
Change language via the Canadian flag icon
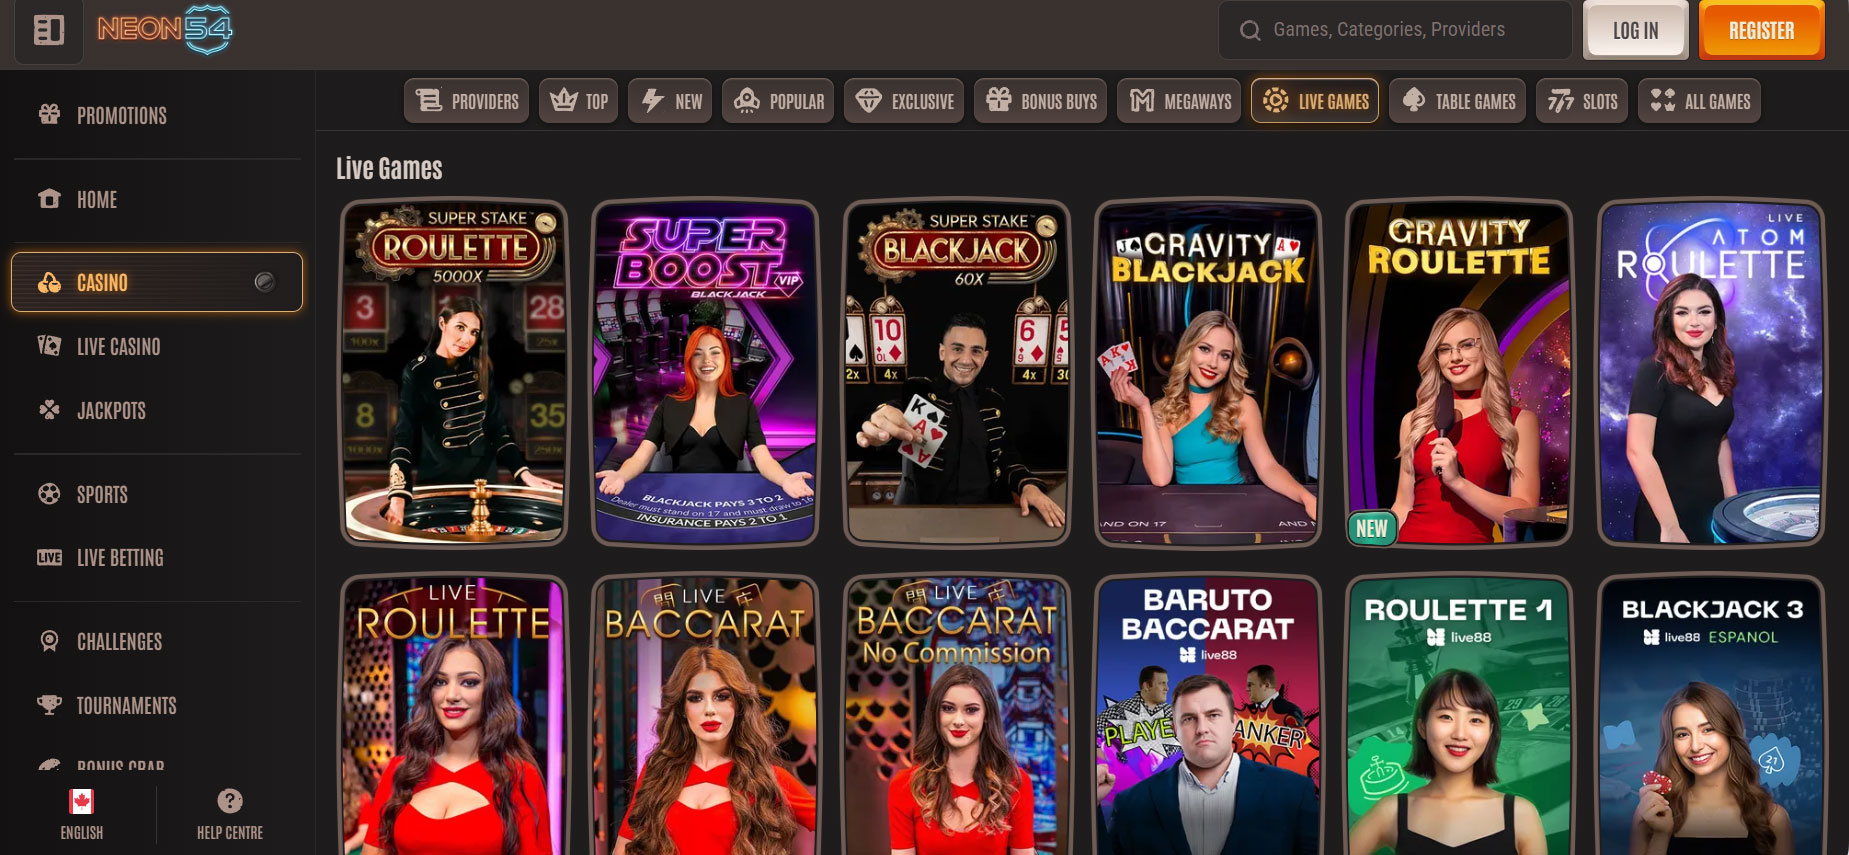81,801
